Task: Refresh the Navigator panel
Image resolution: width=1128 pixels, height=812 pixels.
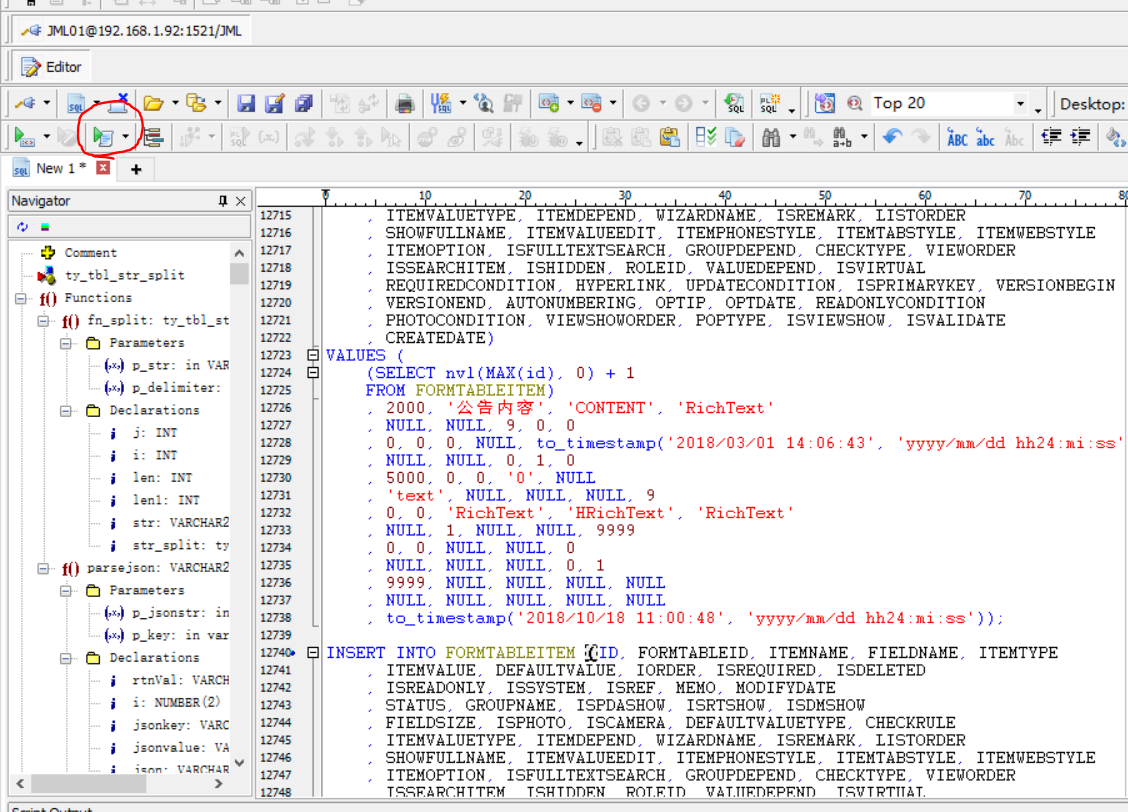Action: coord(22,227)
